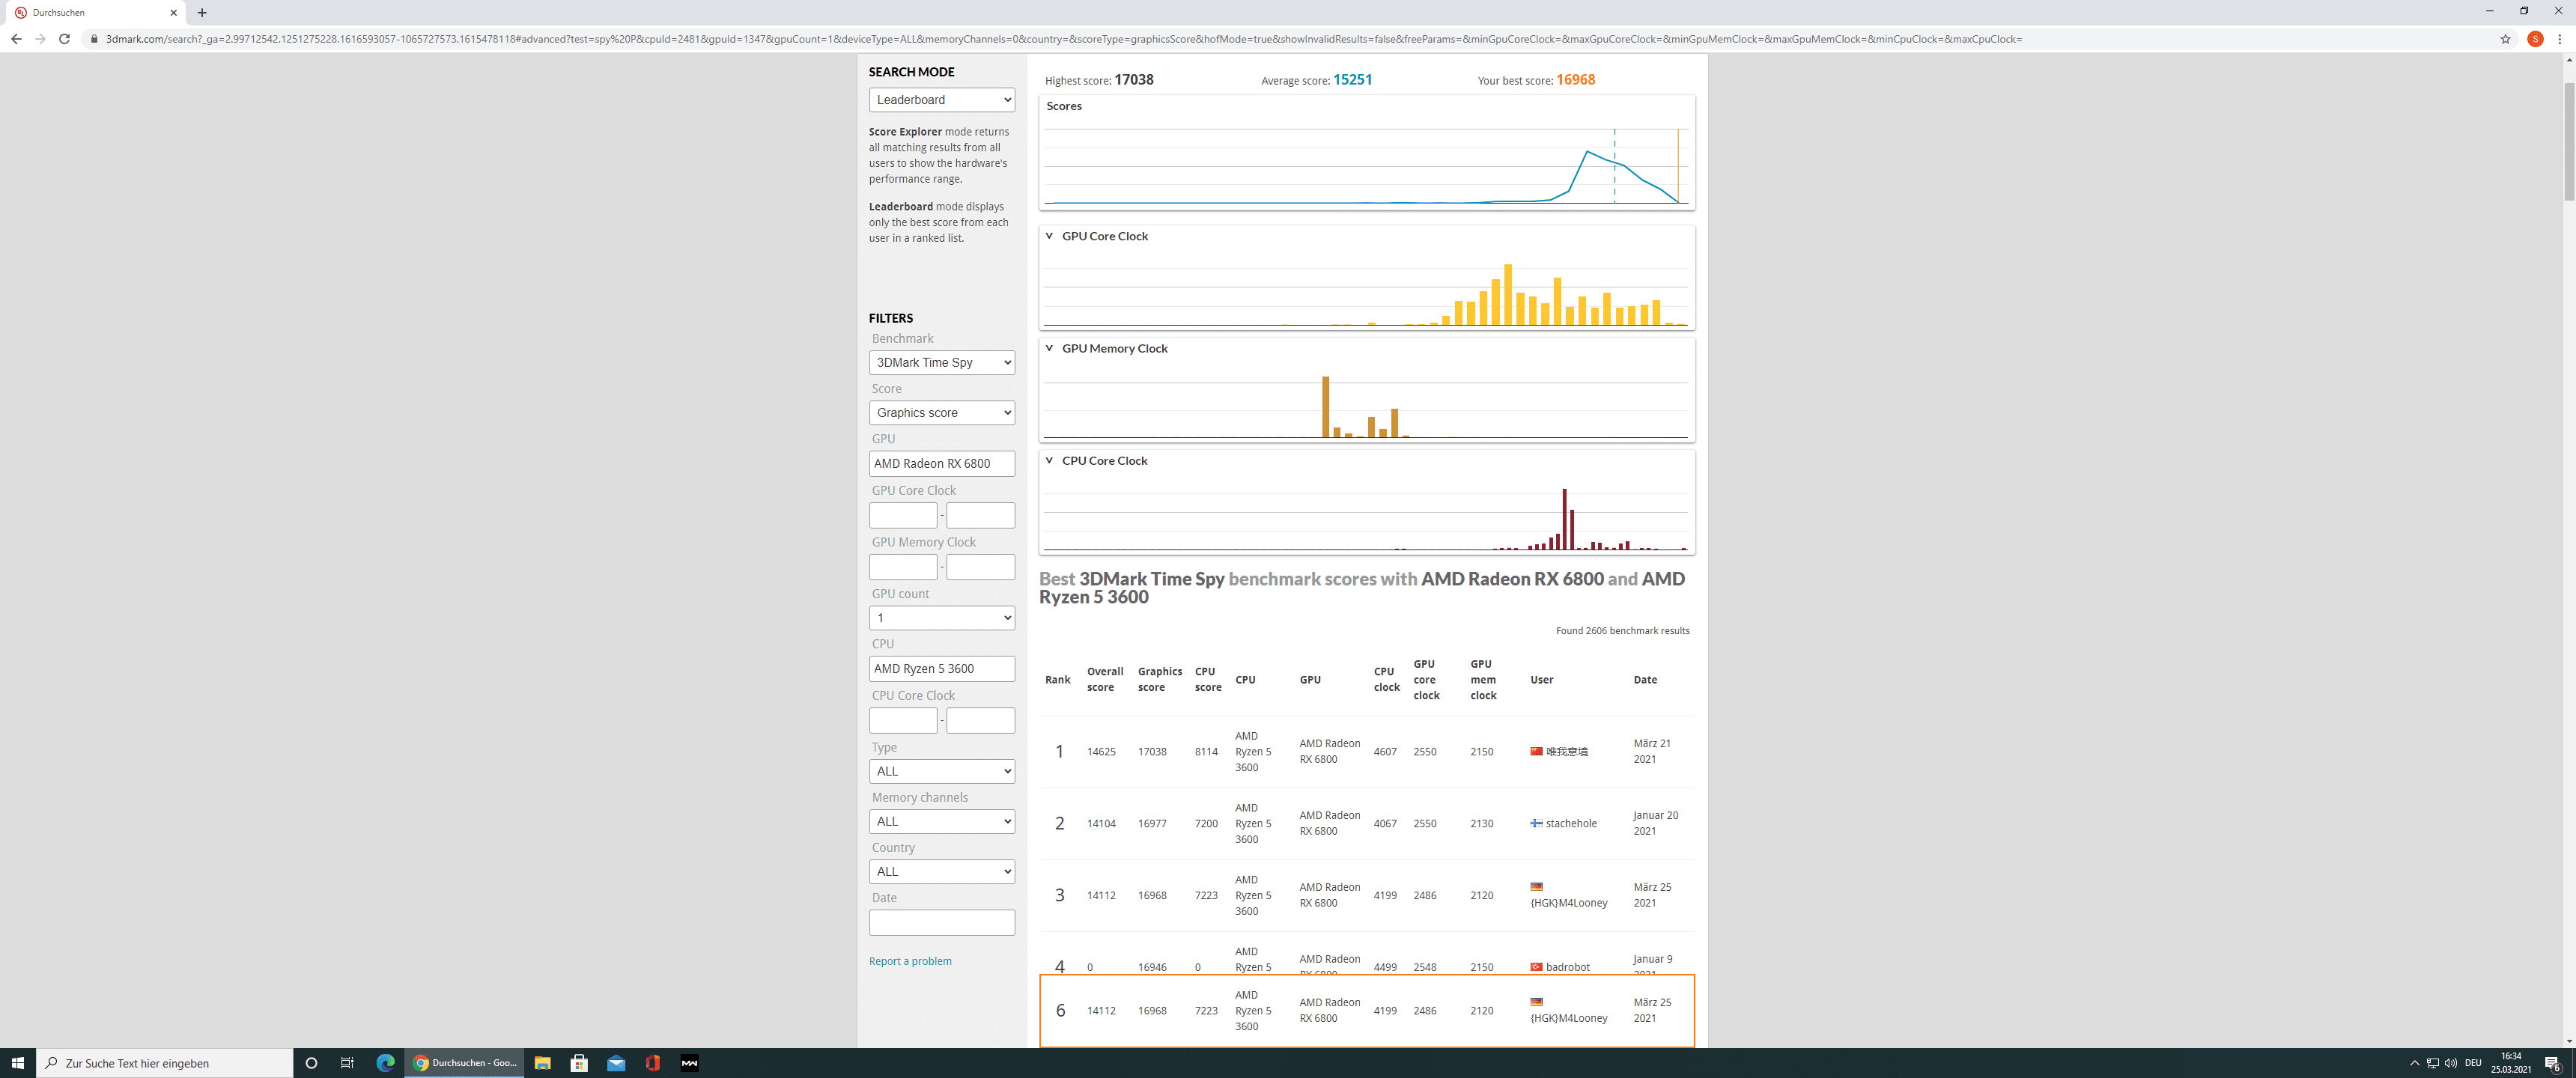The height and width of the screenshot is (1078, 2576).
Task: Open the Search Mode Leaderboard dropdown
Action: [x=941, y=100]
